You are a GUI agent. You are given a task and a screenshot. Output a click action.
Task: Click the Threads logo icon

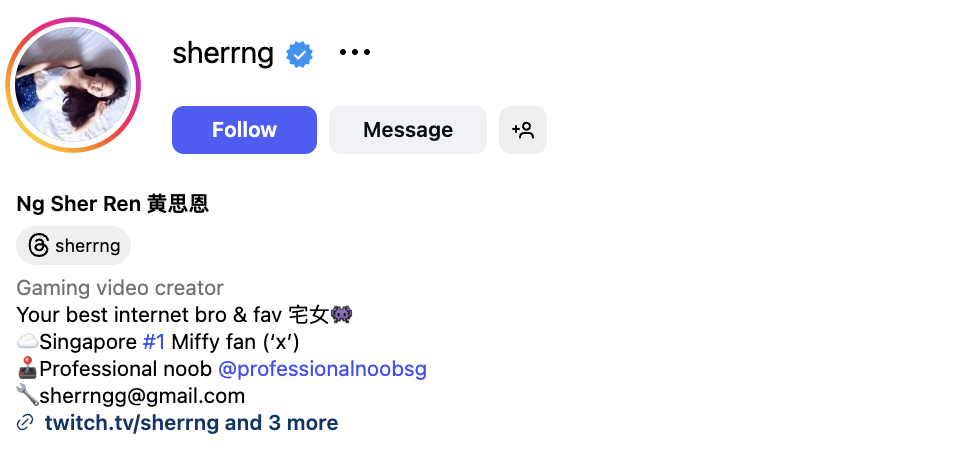click(39, 245)
